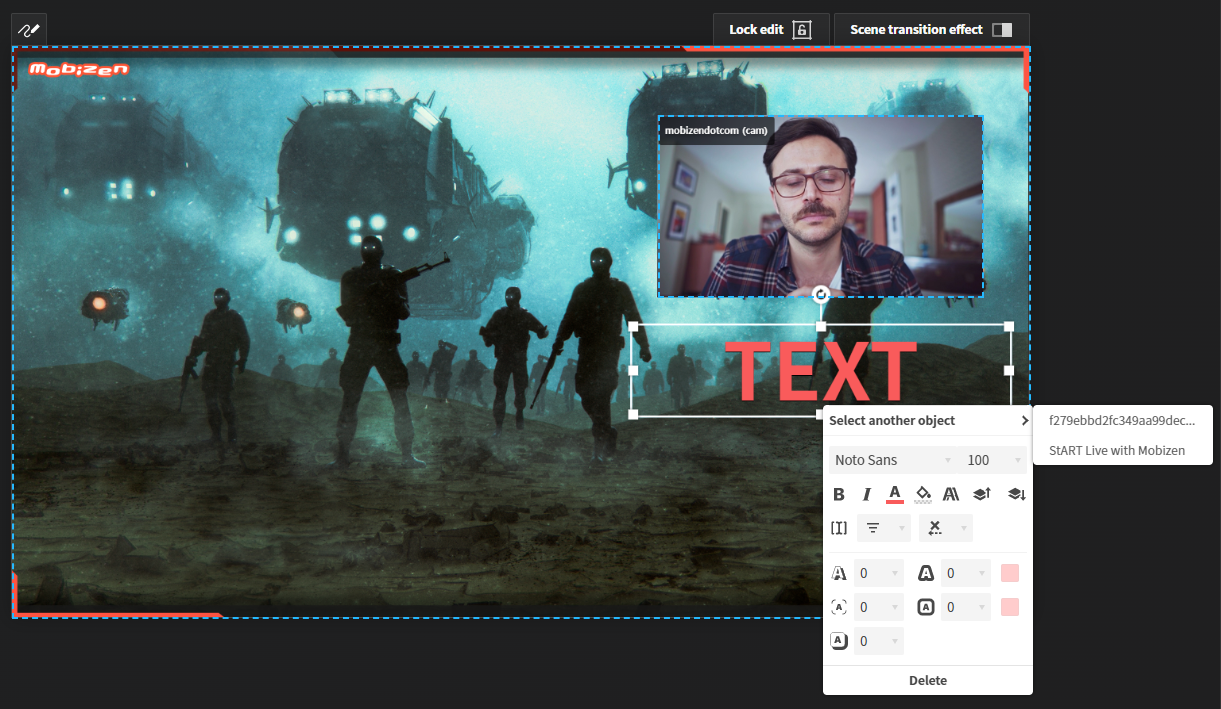
Task: Open the font size 100 dropdown
Action: pyautogui.click(x=994, y=460)
